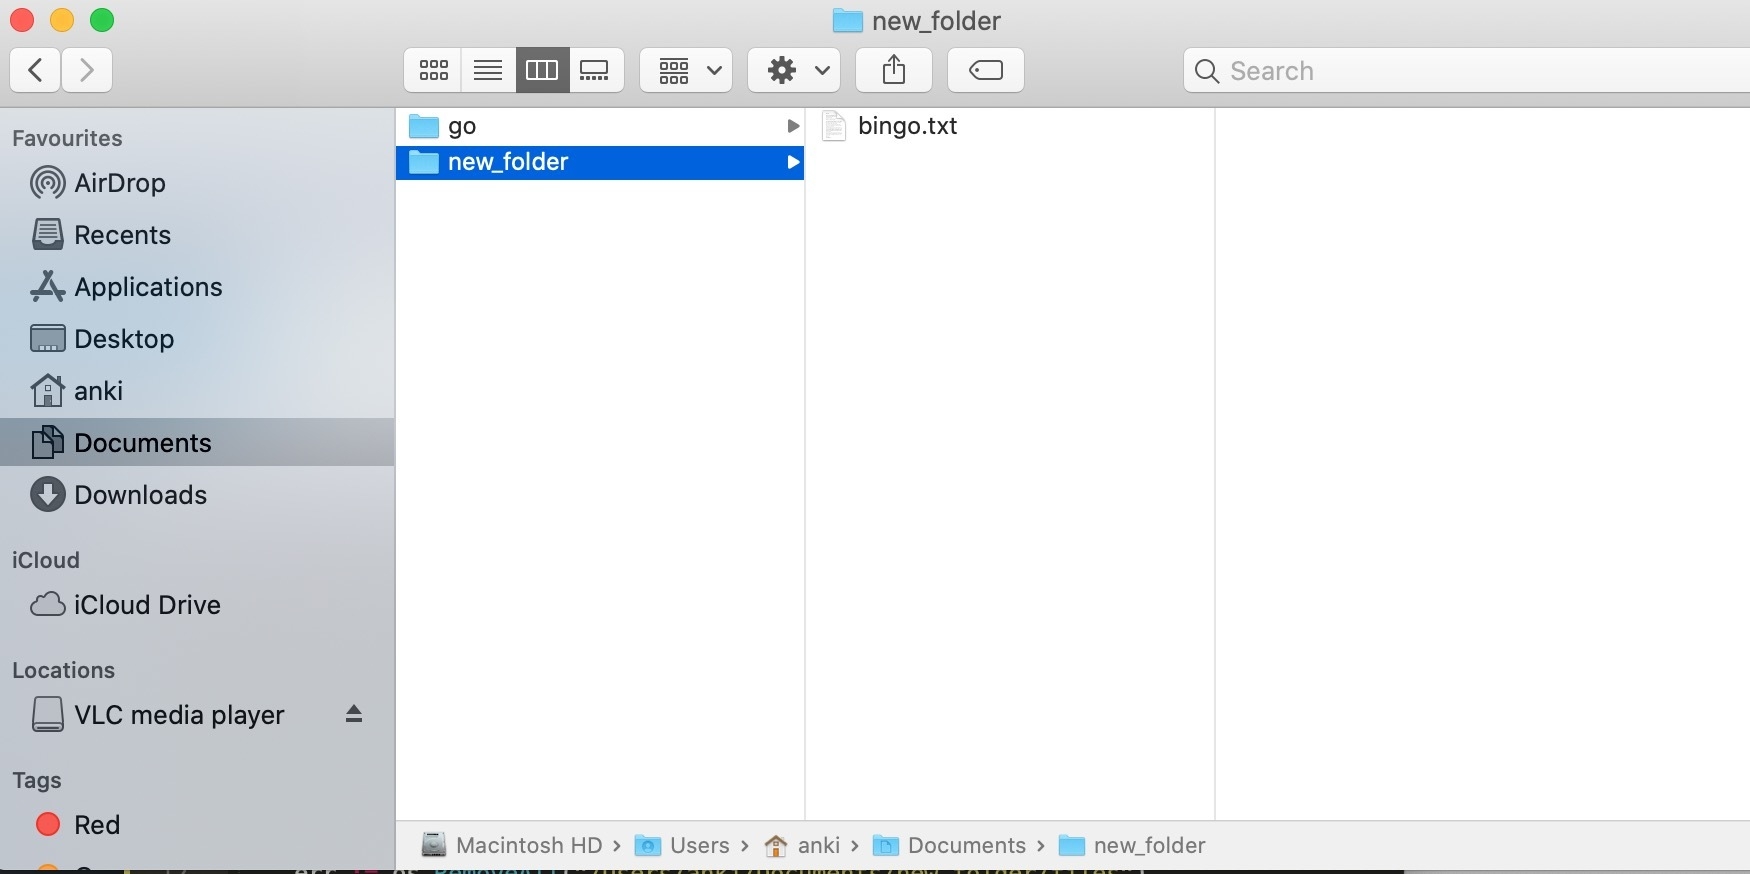Expand the new_folder arrow
This screenshot has width=1750, height=874.
(x=793, y=162)
